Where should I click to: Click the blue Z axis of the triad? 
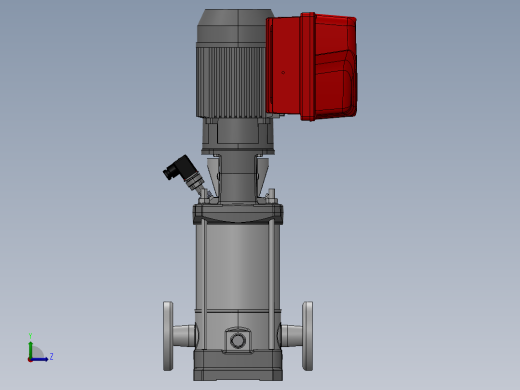point(40,359)
